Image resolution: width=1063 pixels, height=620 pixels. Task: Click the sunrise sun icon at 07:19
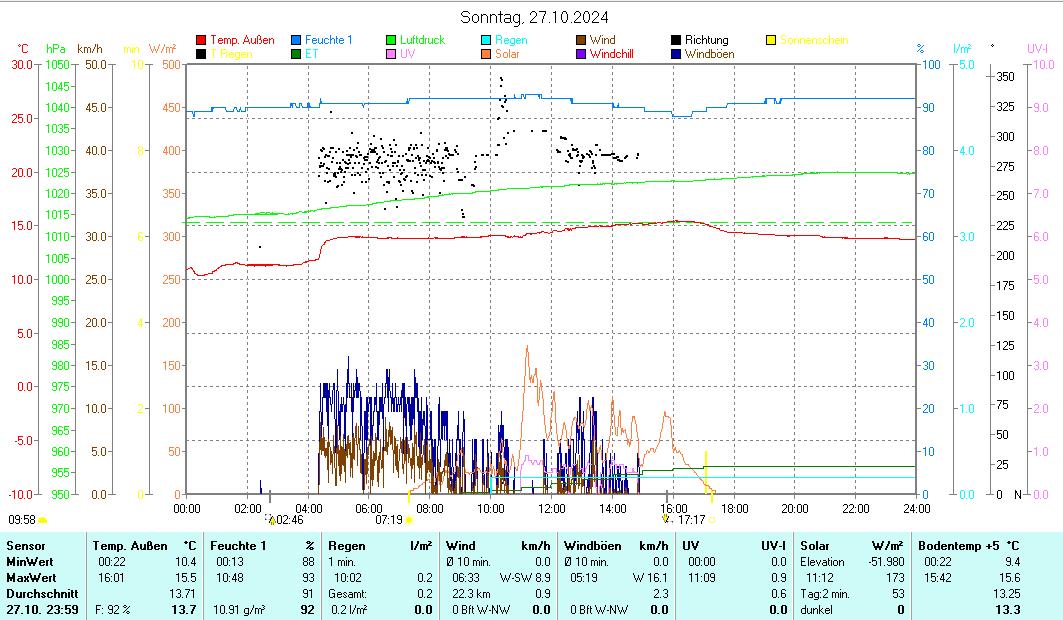coord(409,520)
